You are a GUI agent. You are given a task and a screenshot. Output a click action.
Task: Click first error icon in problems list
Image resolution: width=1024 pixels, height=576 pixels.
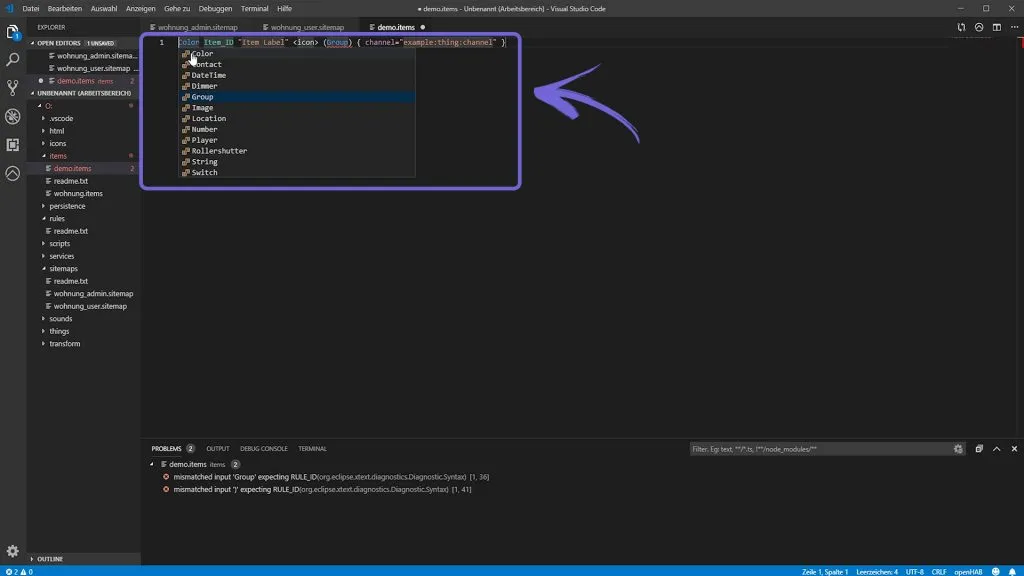(x=166, y=477)
